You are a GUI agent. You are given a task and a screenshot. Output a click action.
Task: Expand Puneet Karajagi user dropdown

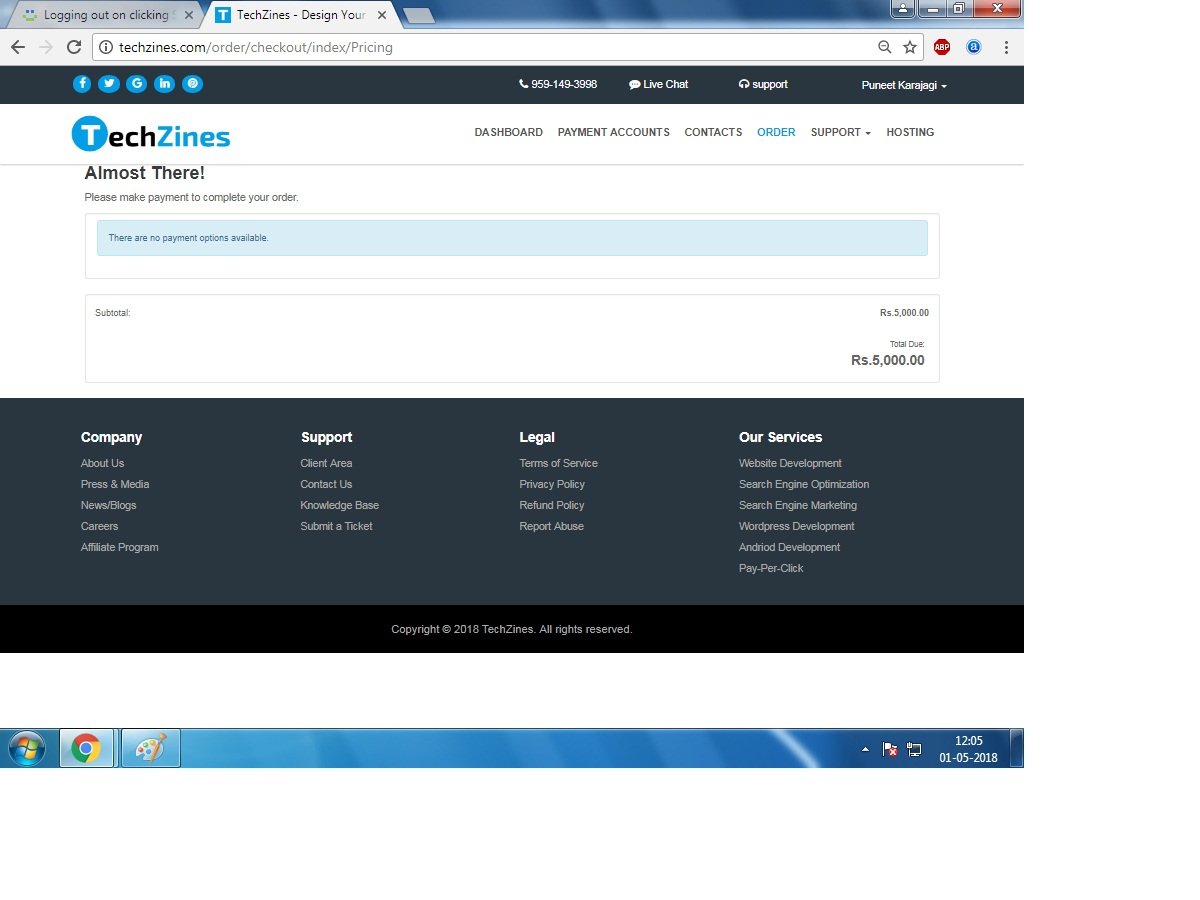[904, 85]
